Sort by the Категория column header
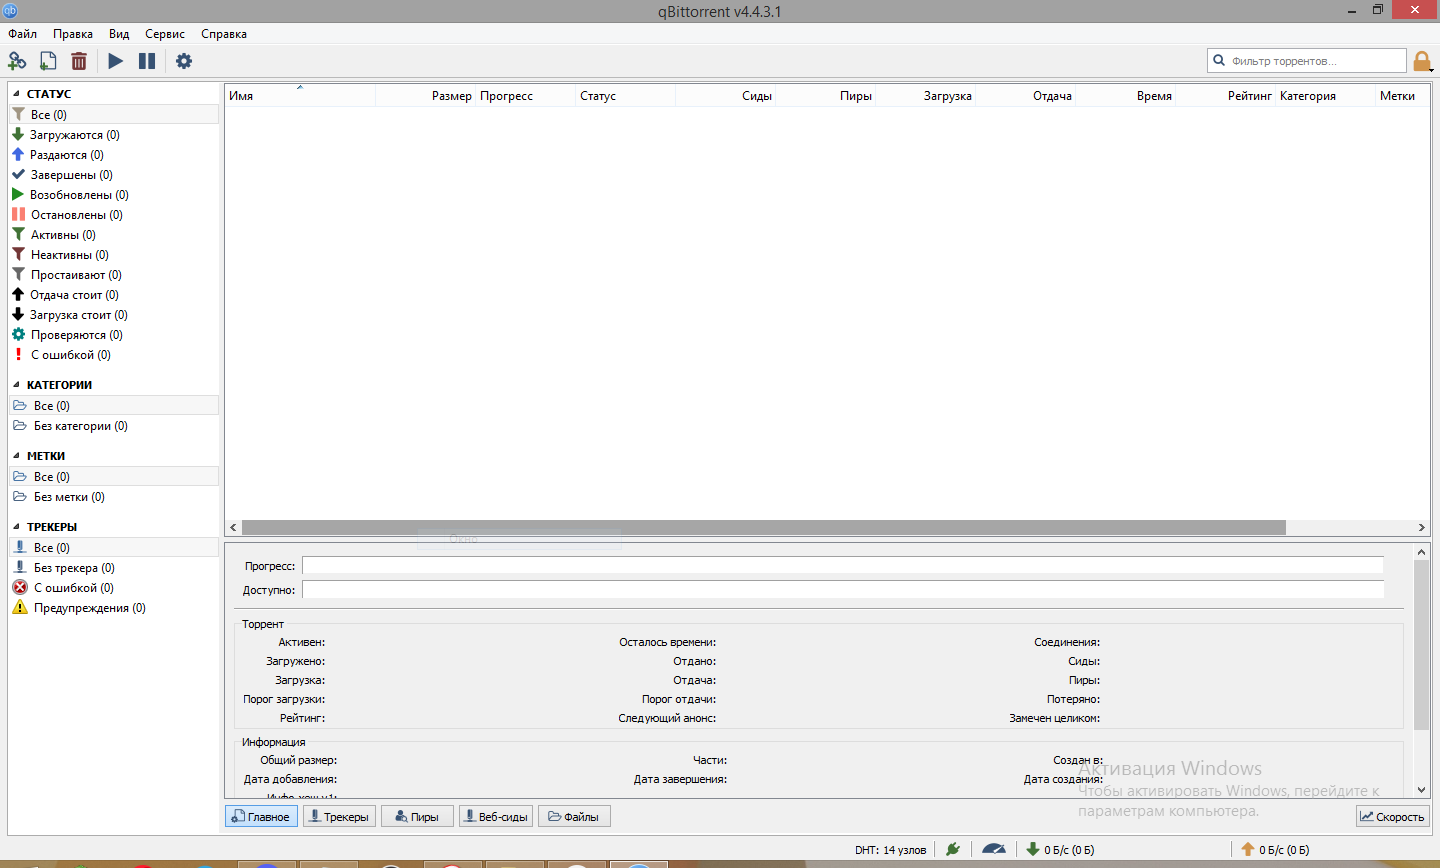 coord(1326,96)
